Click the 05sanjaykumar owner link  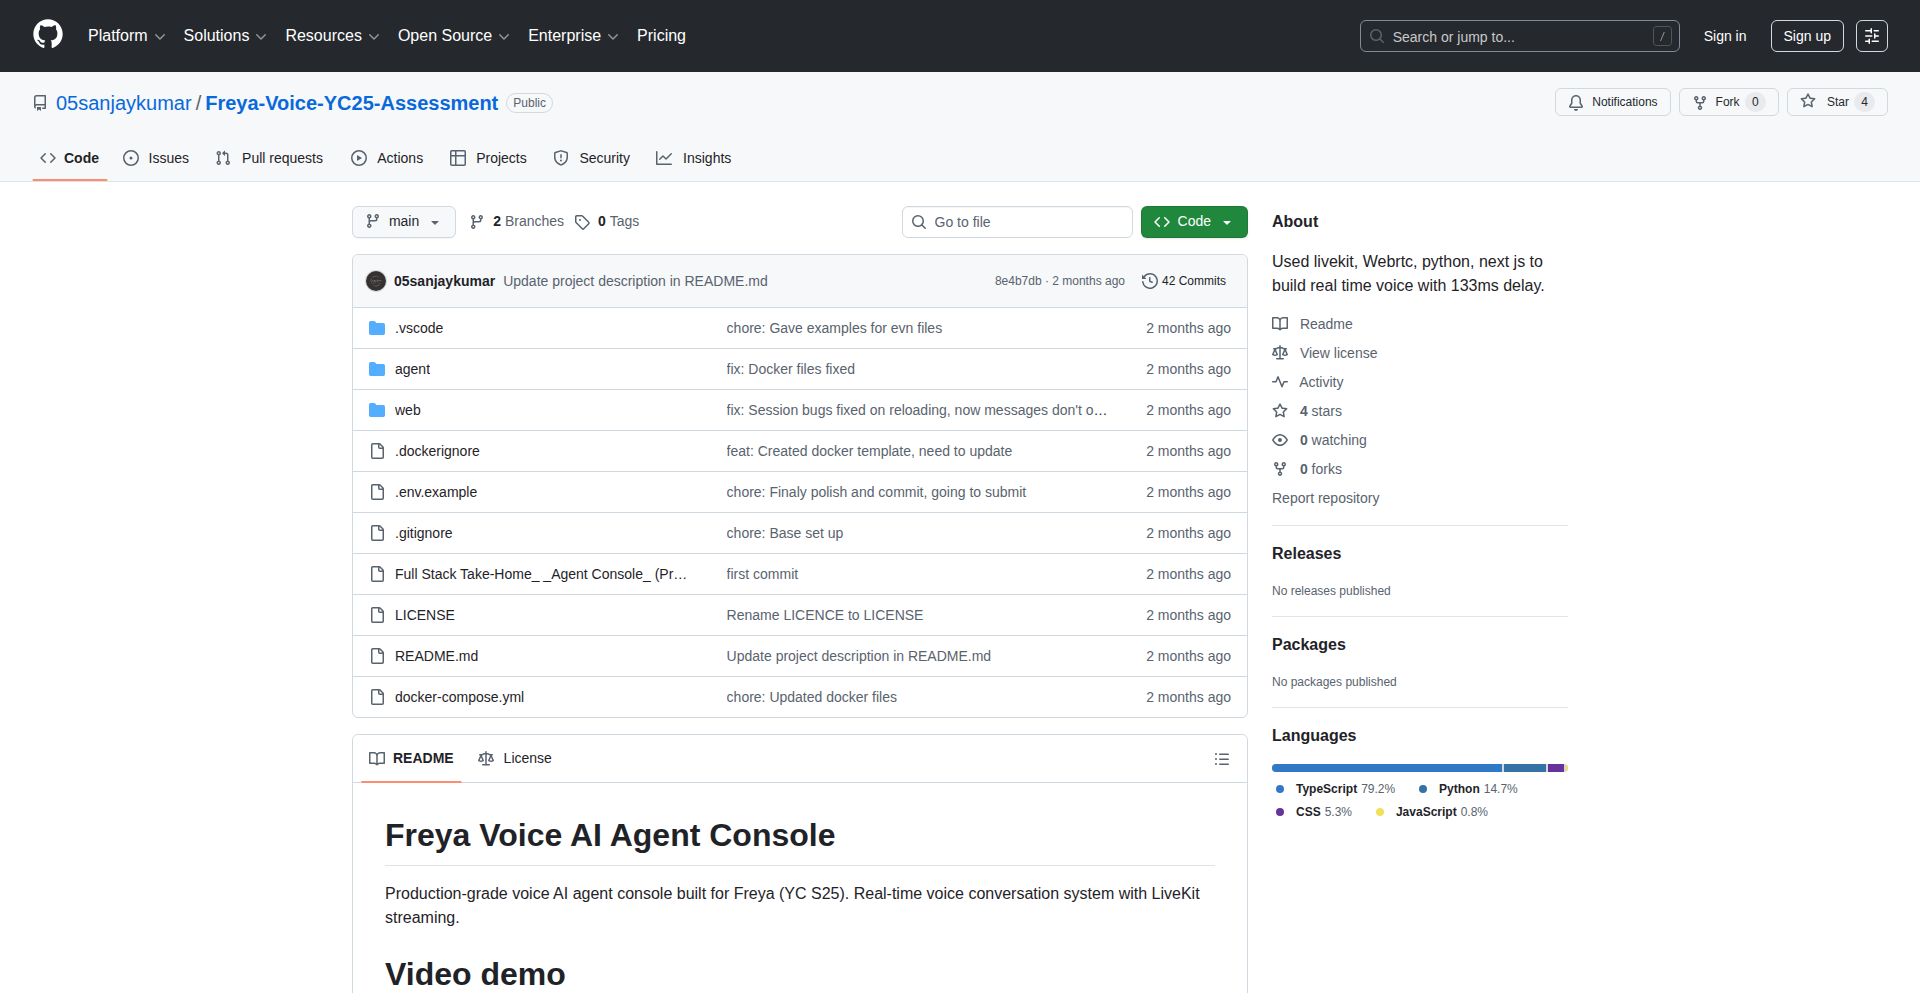tap(123, 103)
